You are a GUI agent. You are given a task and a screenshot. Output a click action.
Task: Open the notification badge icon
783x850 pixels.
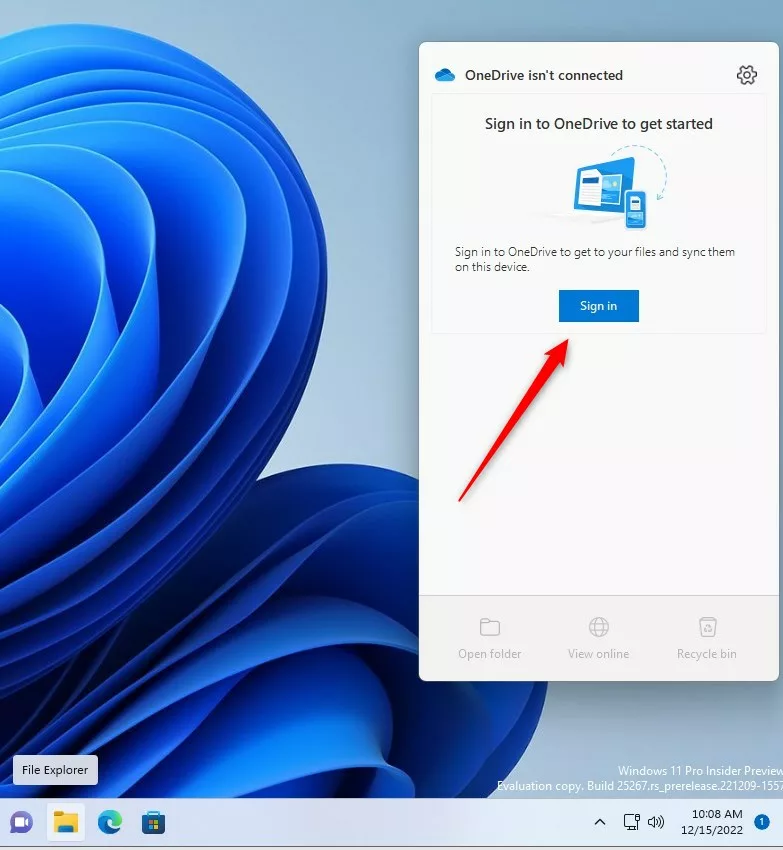[761, 822]
